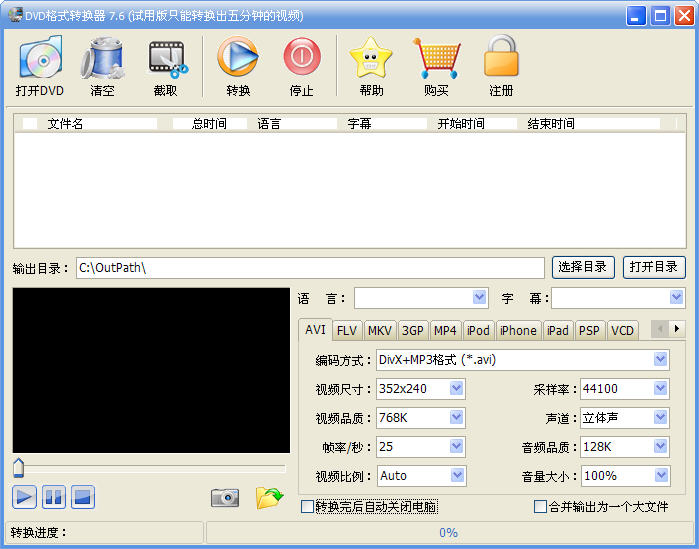This screenshot has width=699, height=549.
Task: Enable 转换完后自动关闭电脑 checkbox
Action: (x=307, y=507)
